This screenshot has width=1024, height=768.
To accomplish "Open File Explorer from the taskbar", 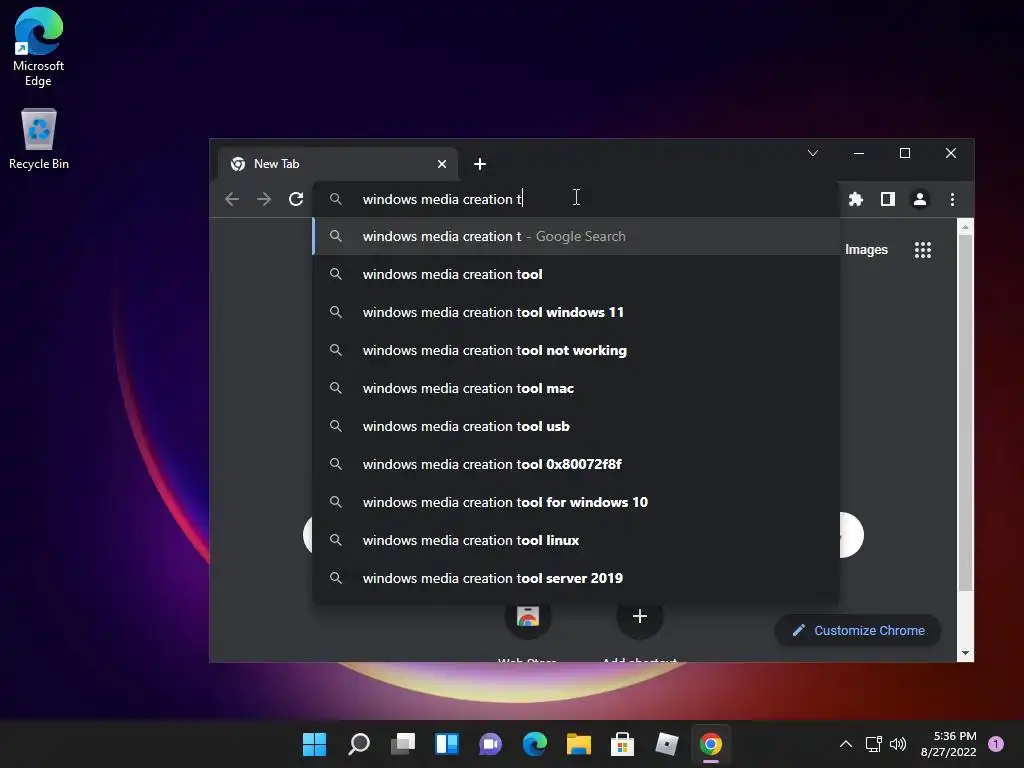I will [x=579, y=744].
